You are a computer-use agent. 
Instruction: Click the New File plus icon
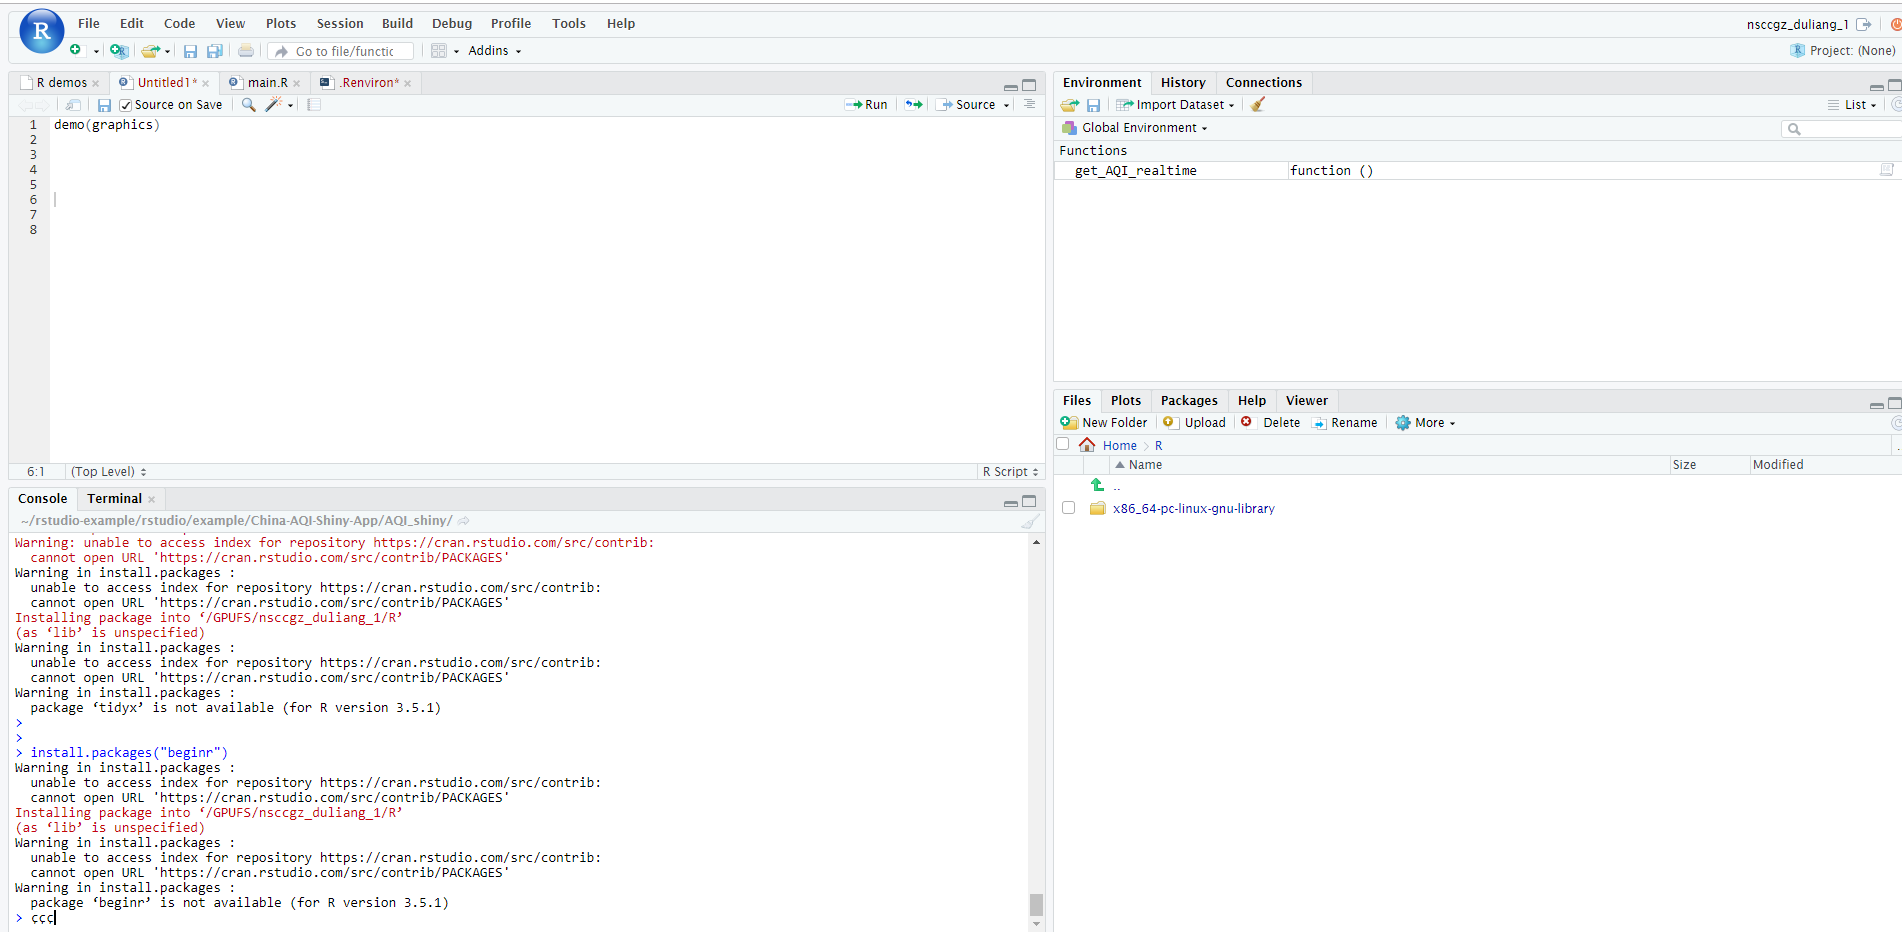tap(75, 50)
